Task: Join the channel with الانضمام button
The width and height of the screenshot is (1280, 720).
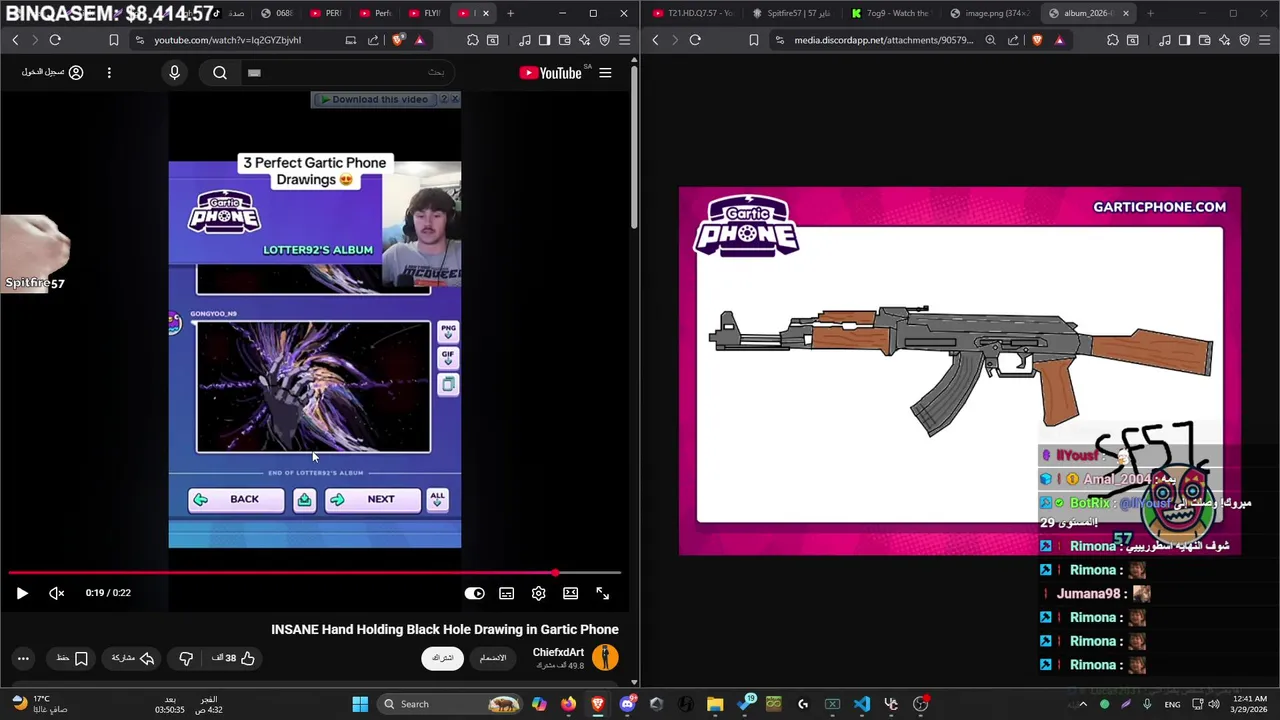Action: pyautogui.click(x=492, y=658)
